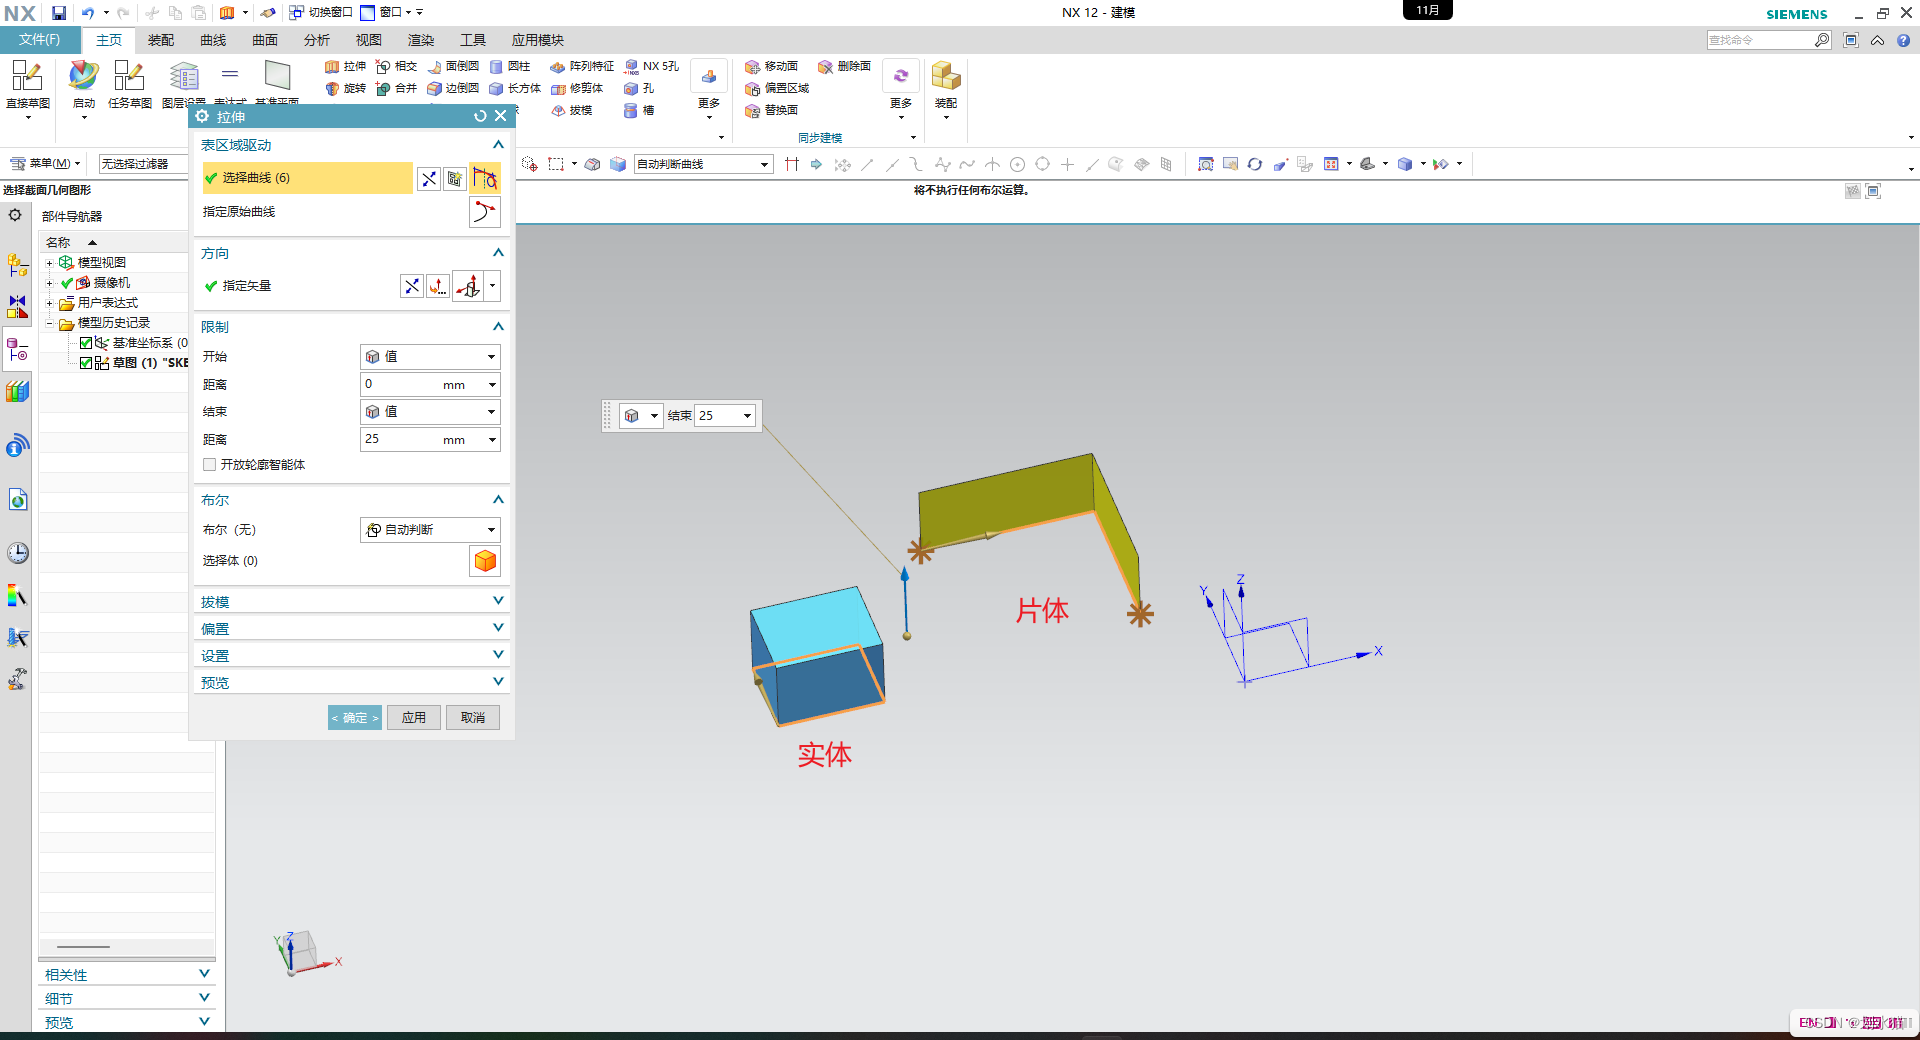The width and height of the screenshot is (1920, 1040).
Task: Select the 删除面 (Delete Face) tool
Action: point(844,66)
